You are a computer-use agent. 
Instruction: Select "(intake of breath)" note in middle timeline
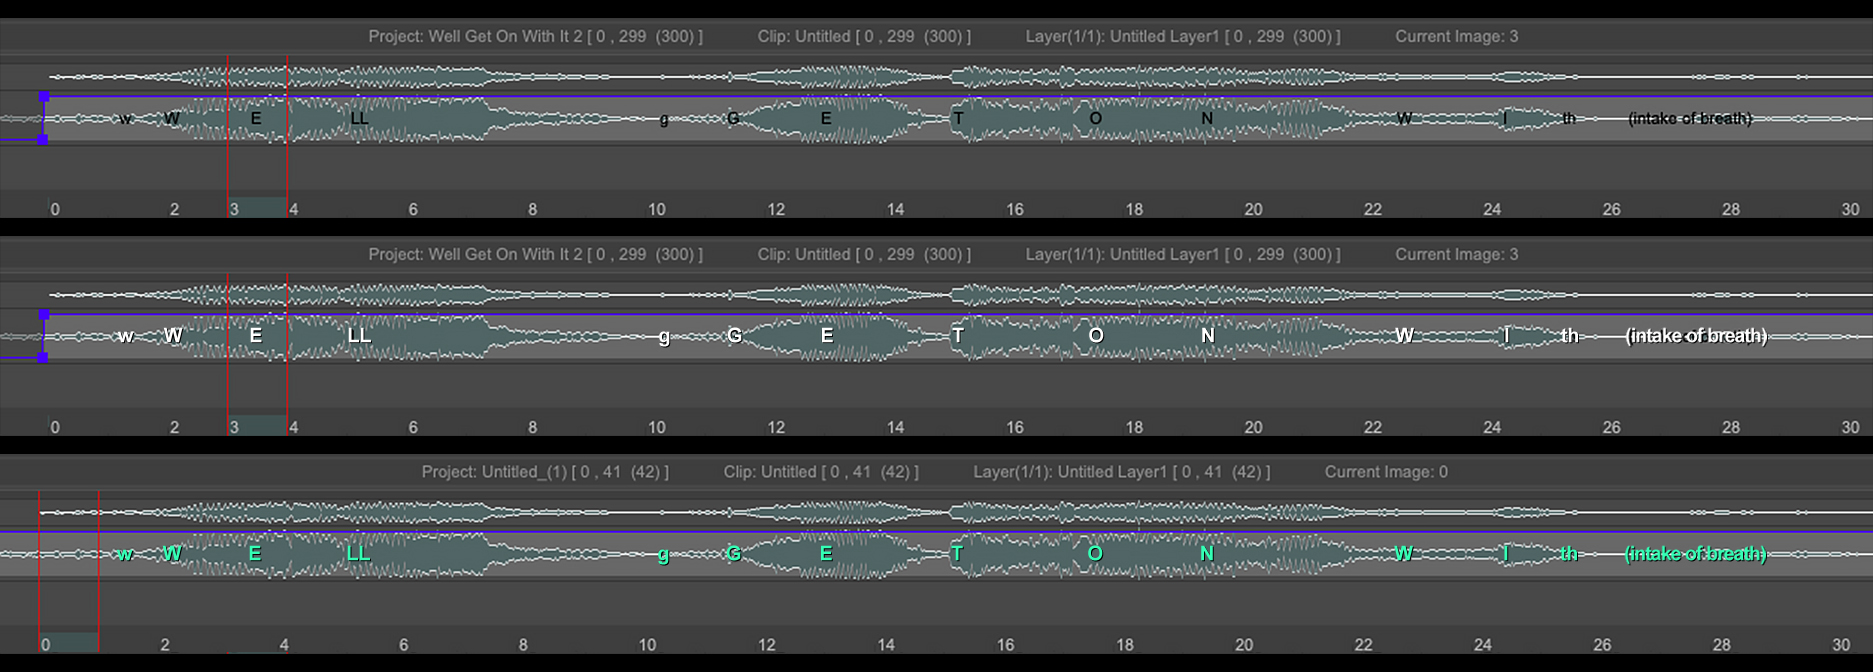coord(1696,336)
